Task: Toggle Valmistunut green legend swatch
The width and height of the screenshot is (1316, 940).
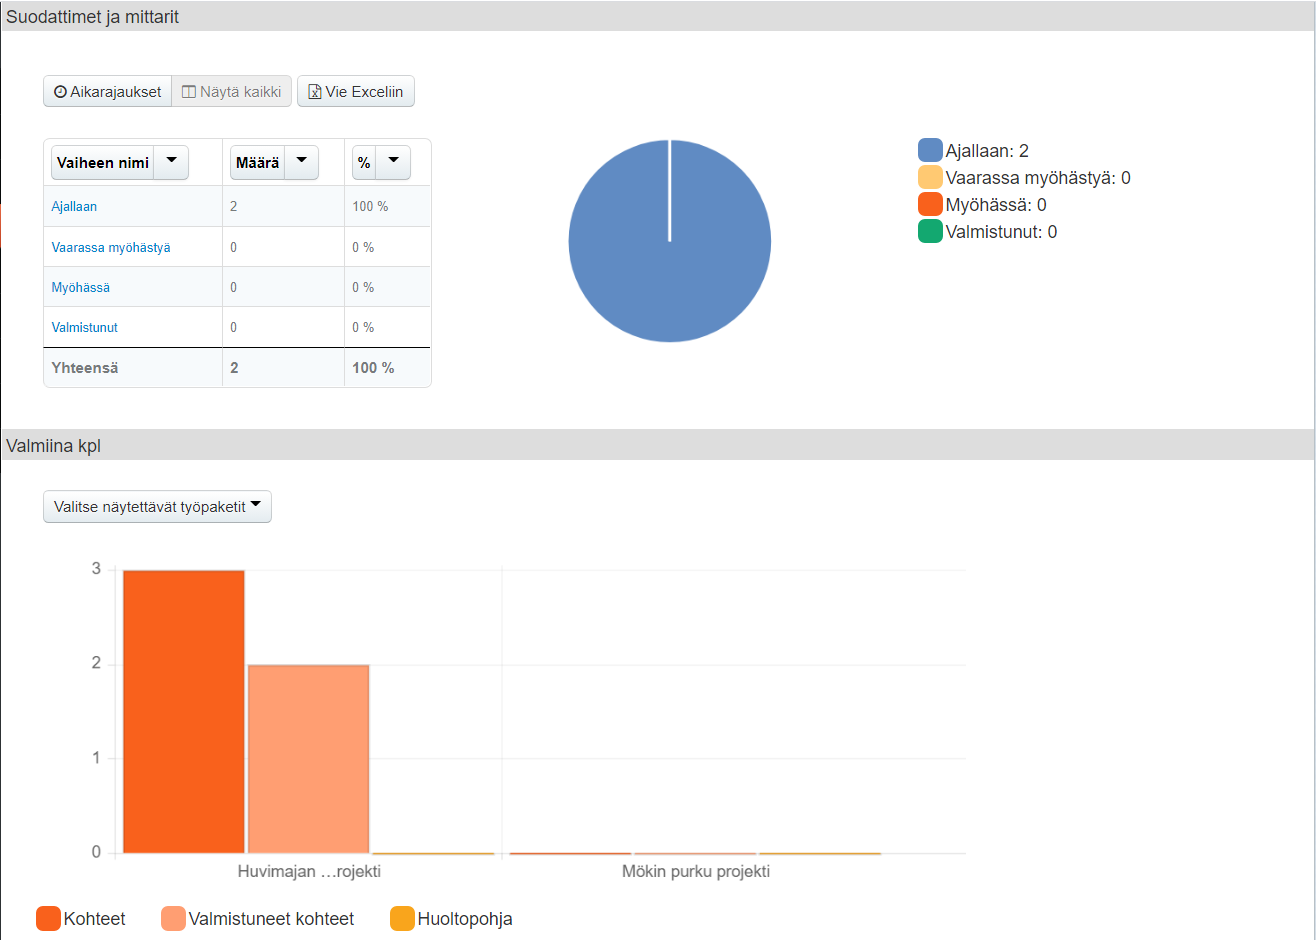Action: tap(930, 232)
